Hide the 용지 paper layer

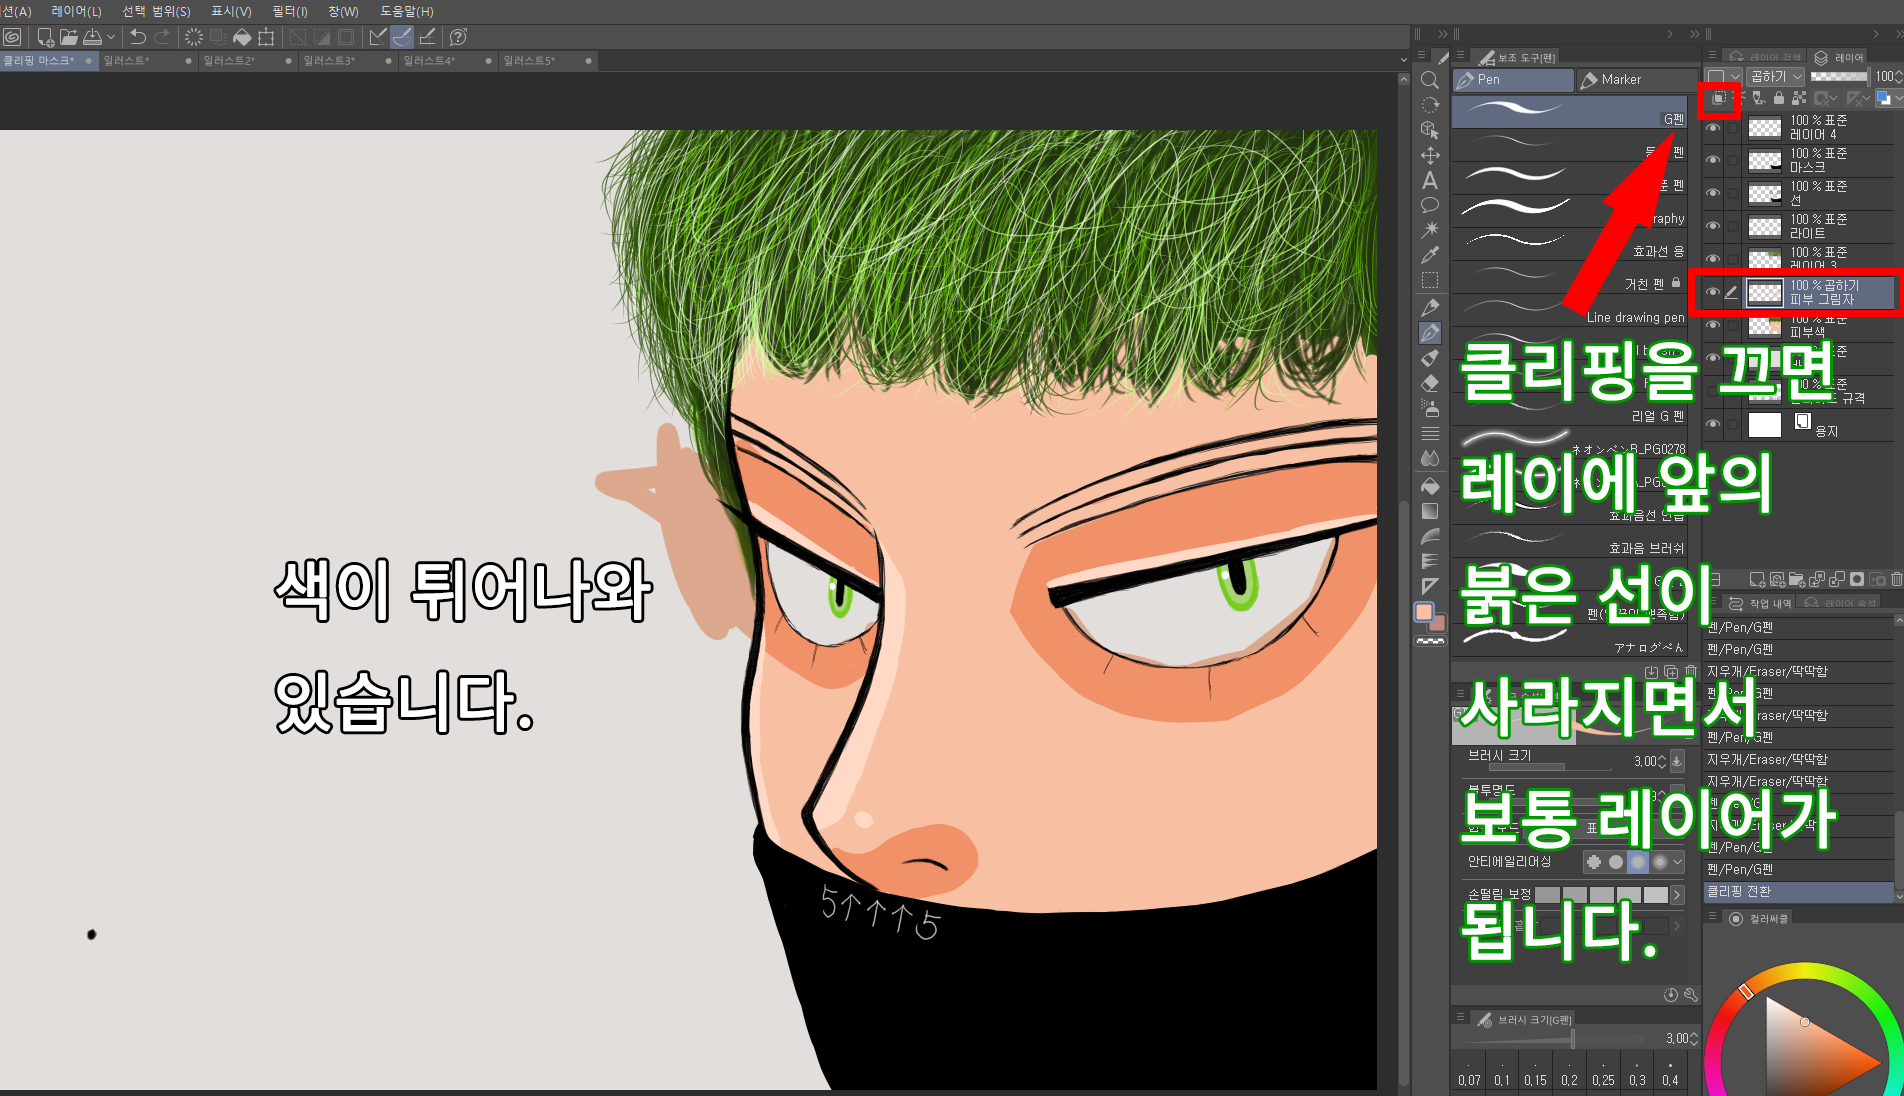coord(1713,424)
